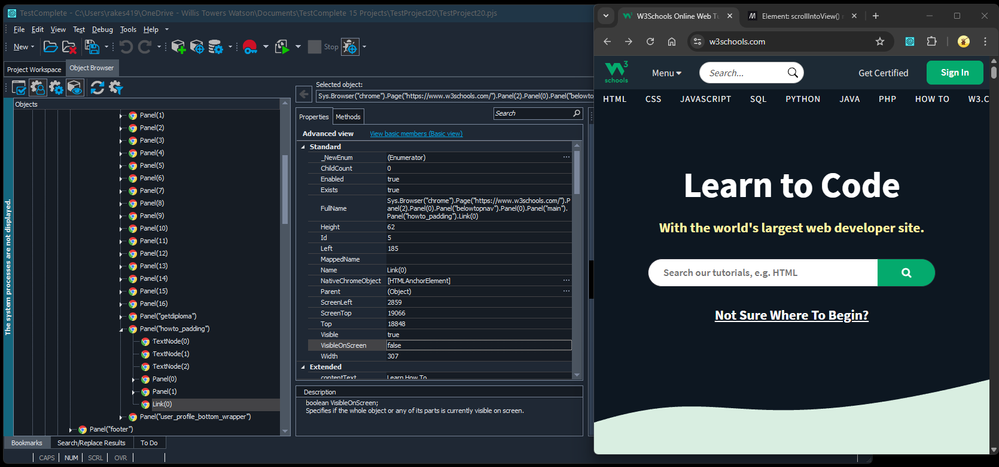Image resolution: width=999 pixels, height=467 pixels.
Task: Open Chrome extensions puzzle icon
Action: coord(932,42)
